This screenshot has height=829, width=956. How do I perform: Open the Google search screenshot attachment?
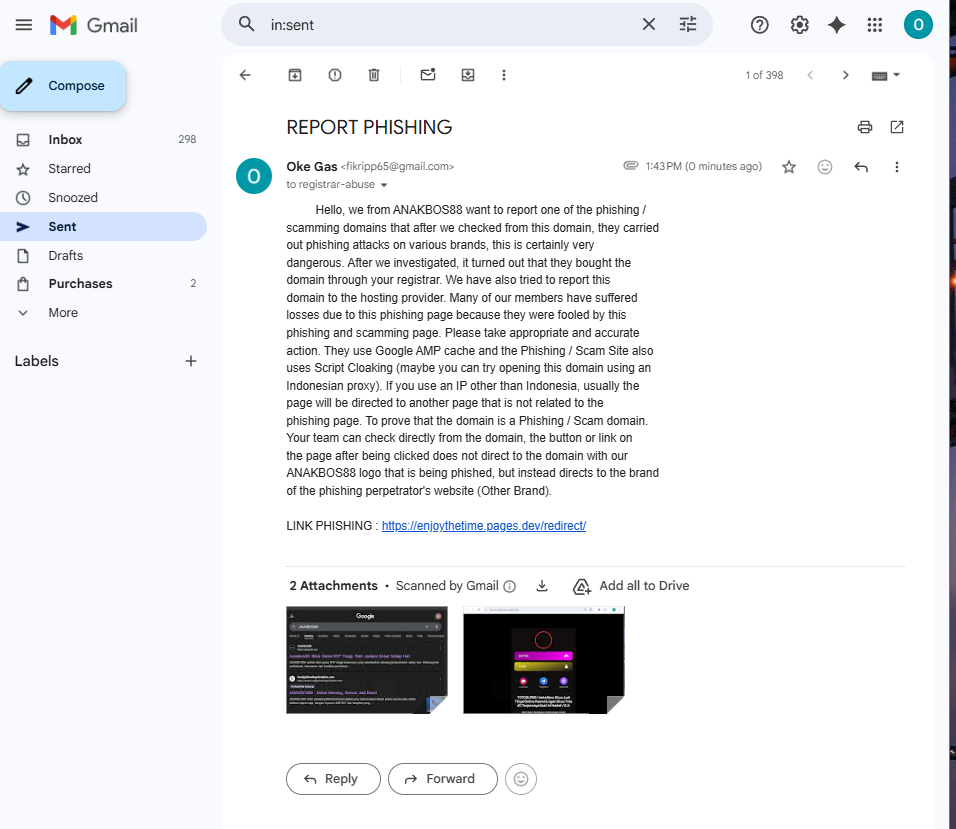point(367,660)
